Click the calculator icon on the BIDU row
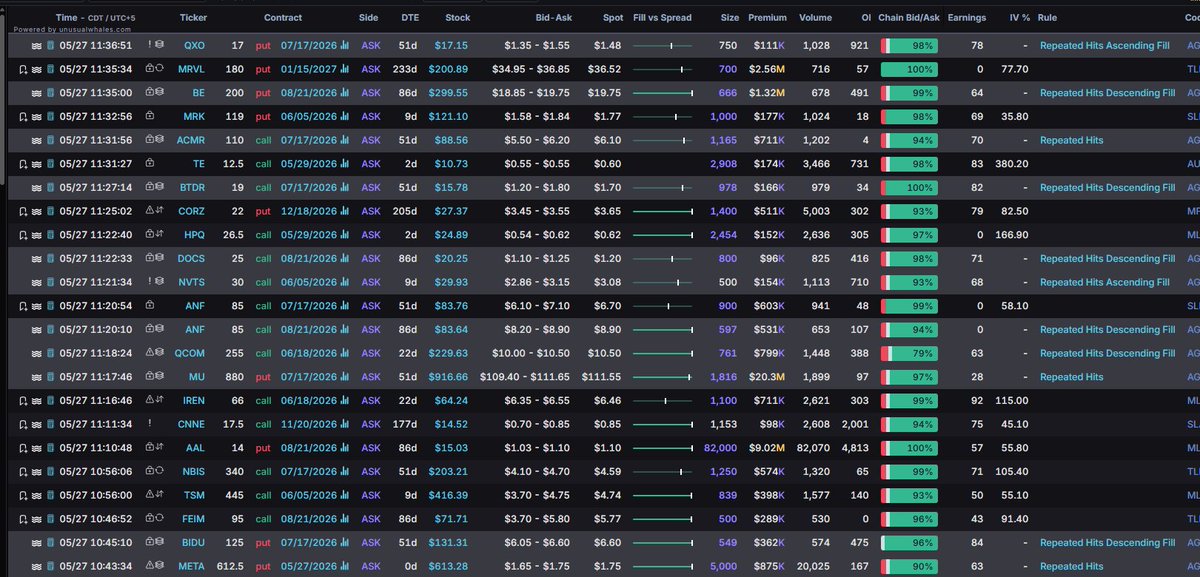The image size is (1200, 577). click(x=51, y=543)
